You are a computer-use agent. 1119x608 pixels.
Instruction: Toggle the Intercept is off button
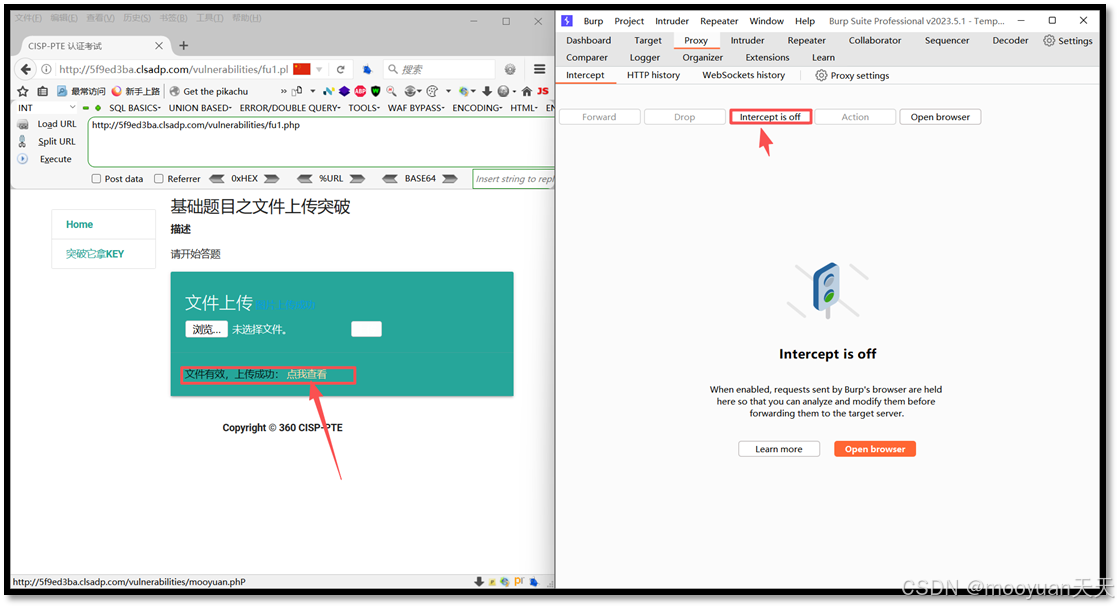[x=770, y=116]
